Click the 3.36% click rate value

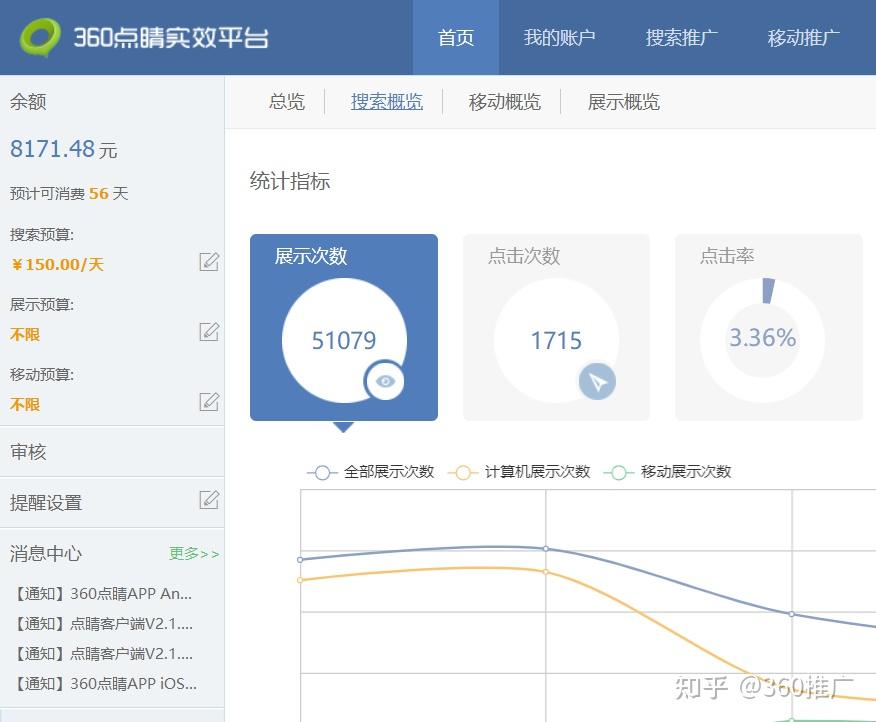tap(763, 338)
